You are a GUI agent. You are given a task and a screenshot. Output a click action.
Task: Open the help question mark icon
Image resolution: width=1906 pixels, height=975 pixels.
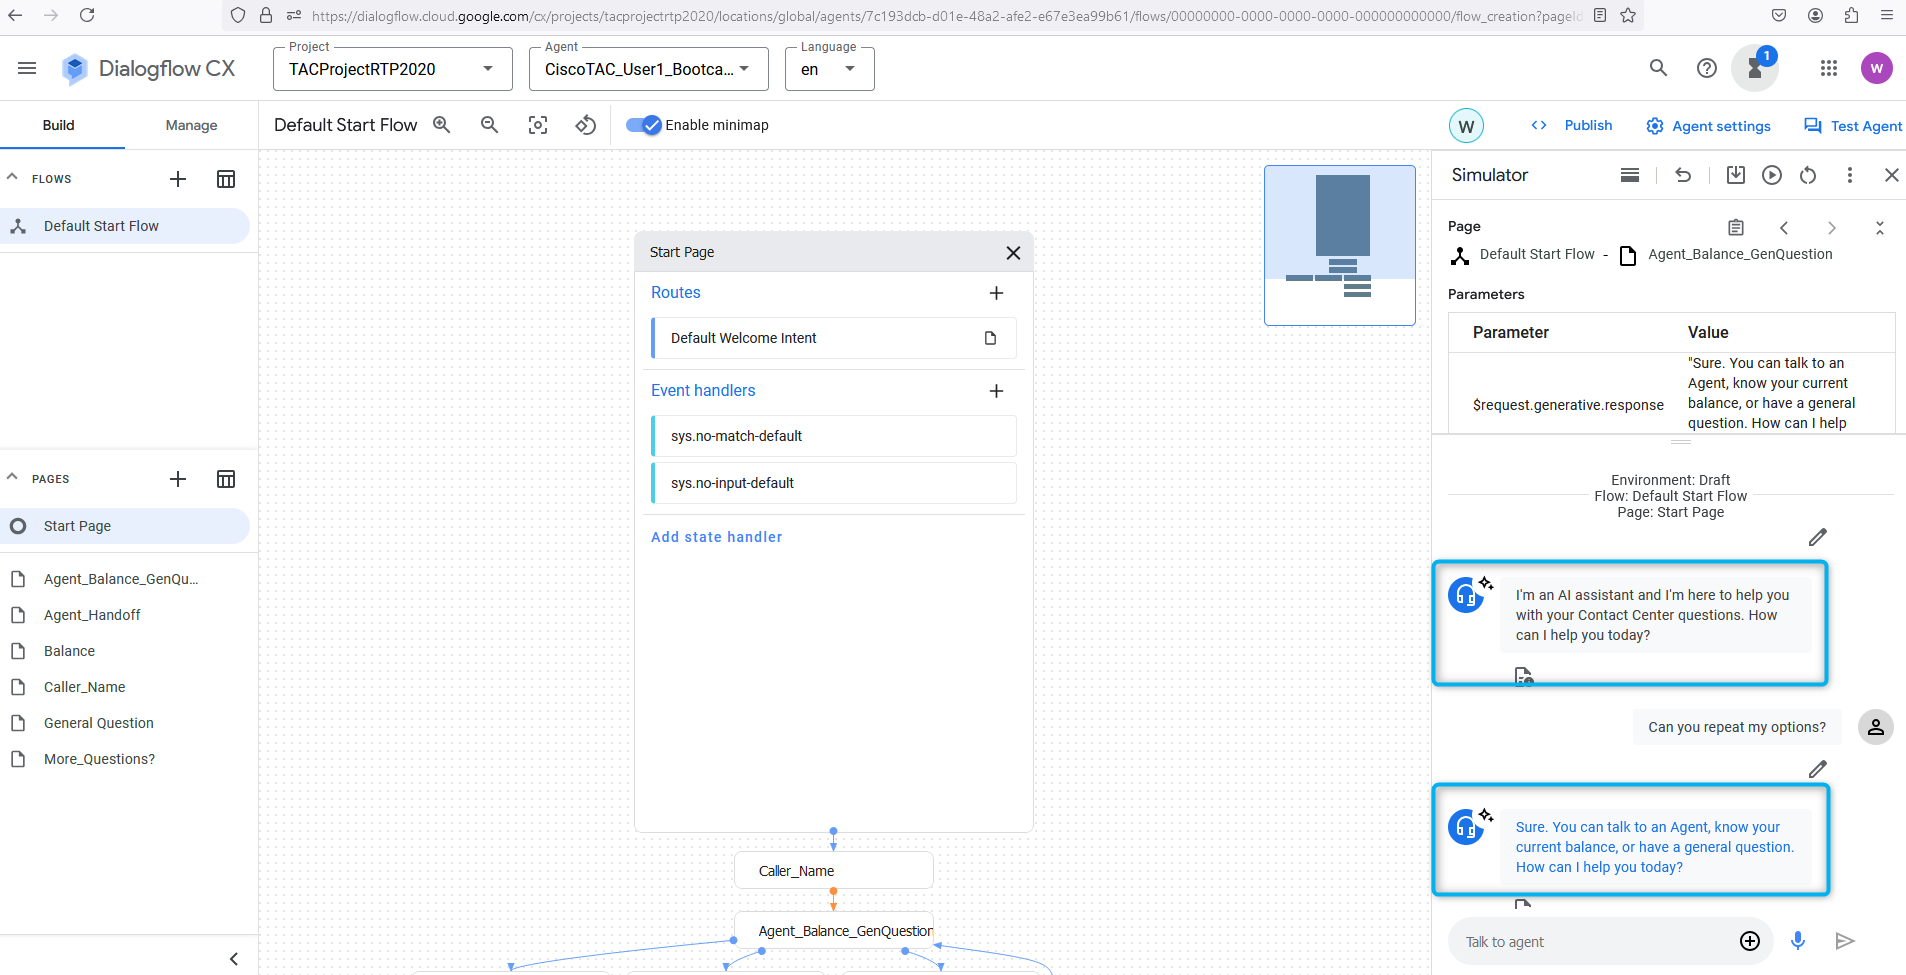(x=1707, y=68)
